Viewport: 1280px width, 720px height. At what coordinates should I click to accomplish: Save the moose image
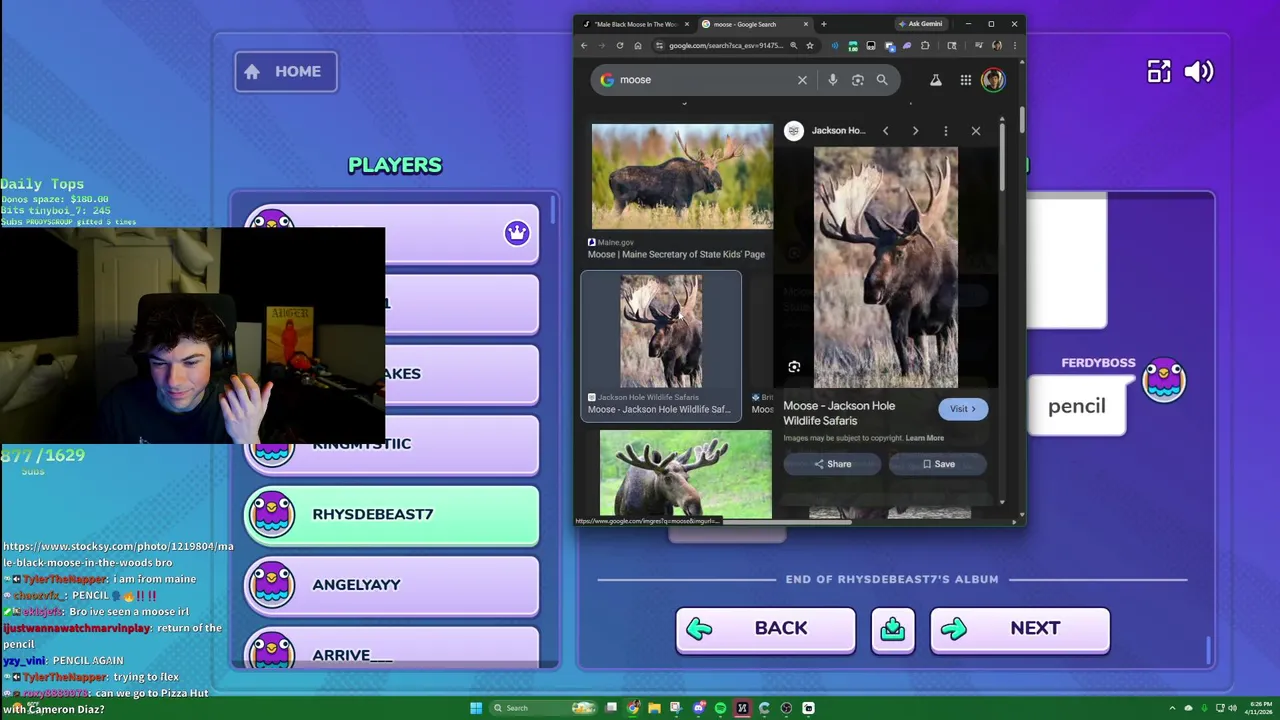(938, 464)
